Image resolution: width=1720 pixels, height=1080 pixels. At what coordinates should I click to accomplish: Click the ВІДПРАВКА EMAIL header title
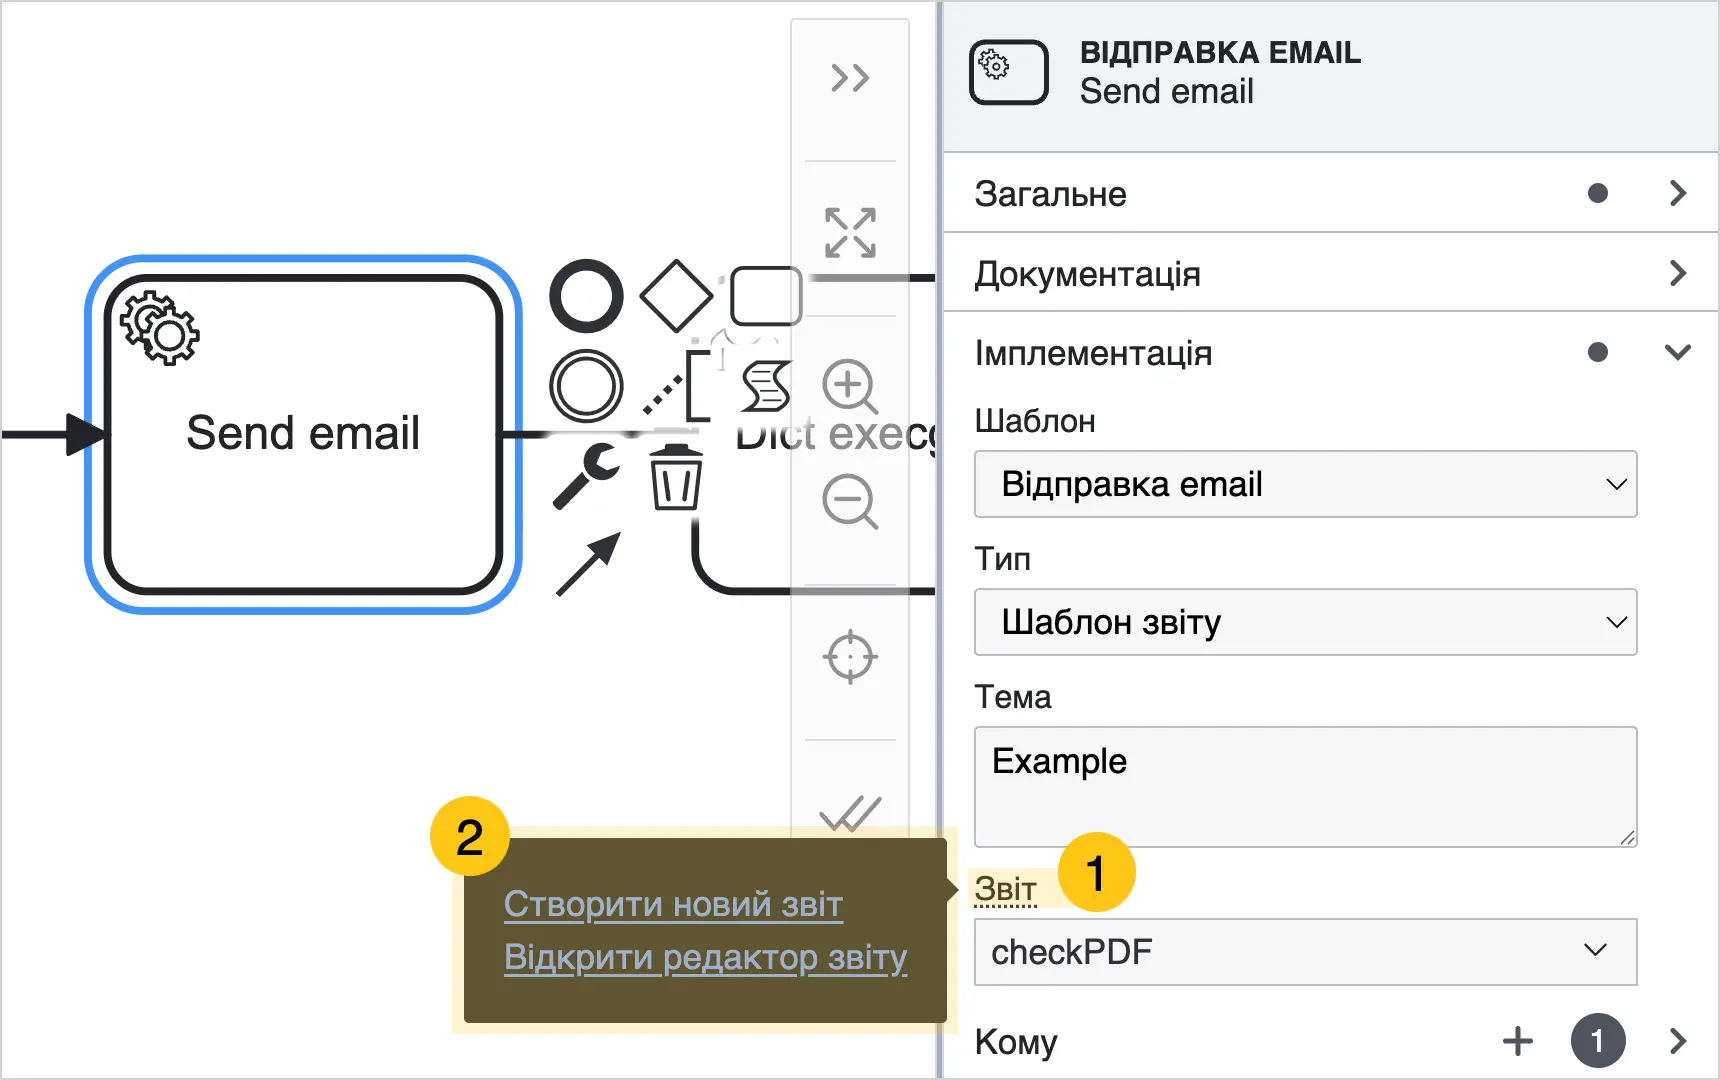coord(1220,52)
